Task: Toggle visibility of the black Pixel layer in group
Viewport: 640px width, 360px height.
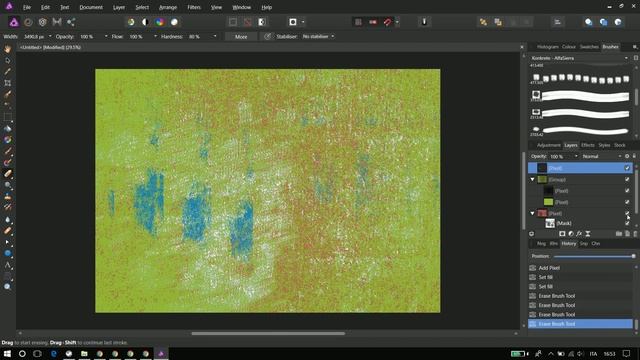Action: click(x=627, y=191)
